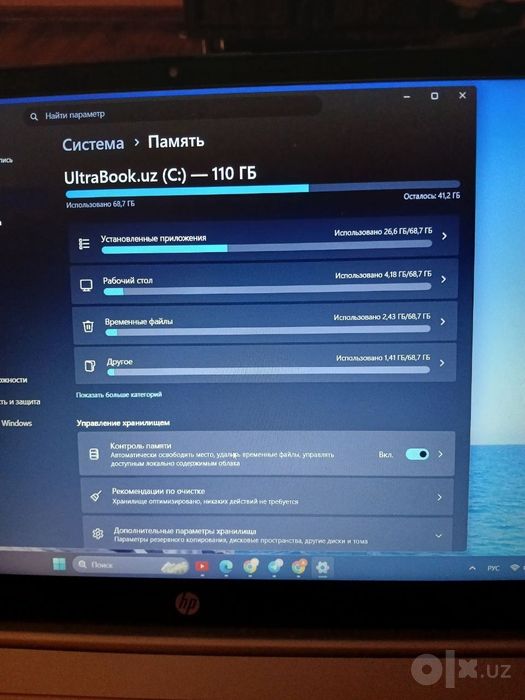Image resolution: width=525 pixels, height=700 pixels.
Task: Click the Settings gear on taskbar
Action: click(x=322, y=567)
